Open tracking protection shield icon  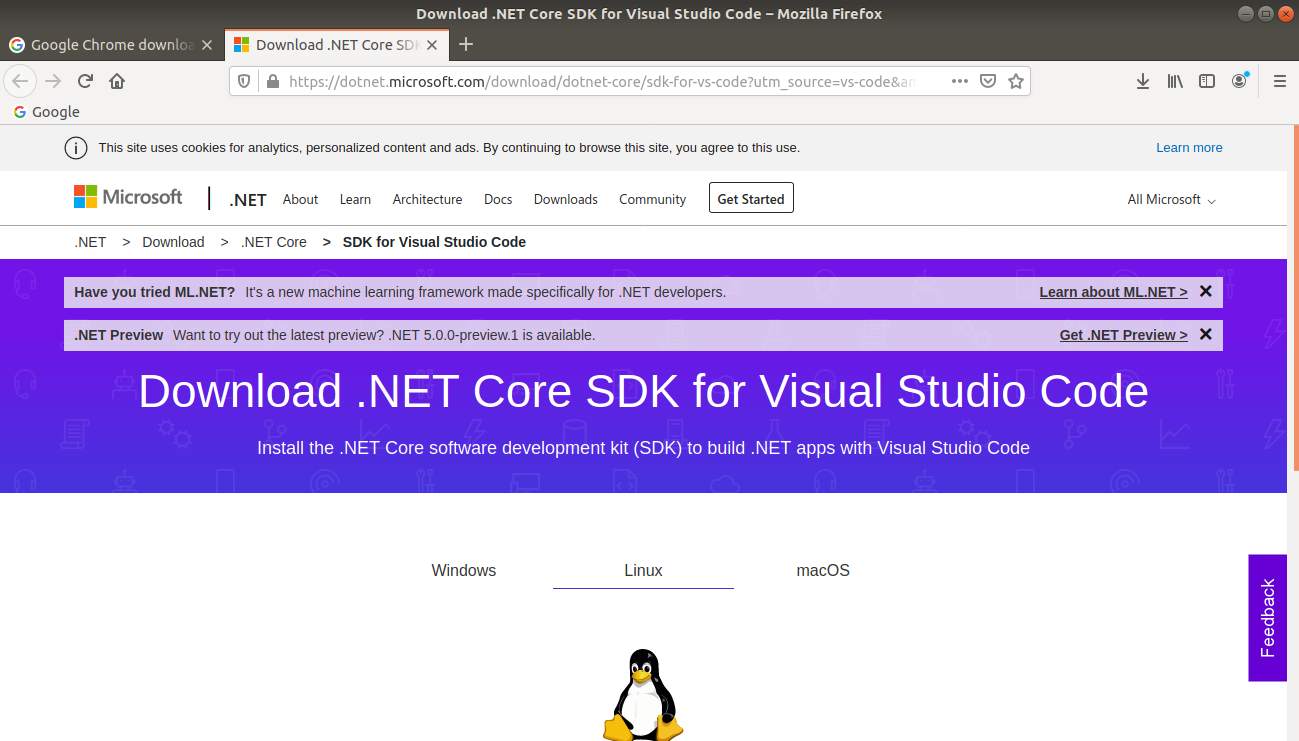click(244, 81)
